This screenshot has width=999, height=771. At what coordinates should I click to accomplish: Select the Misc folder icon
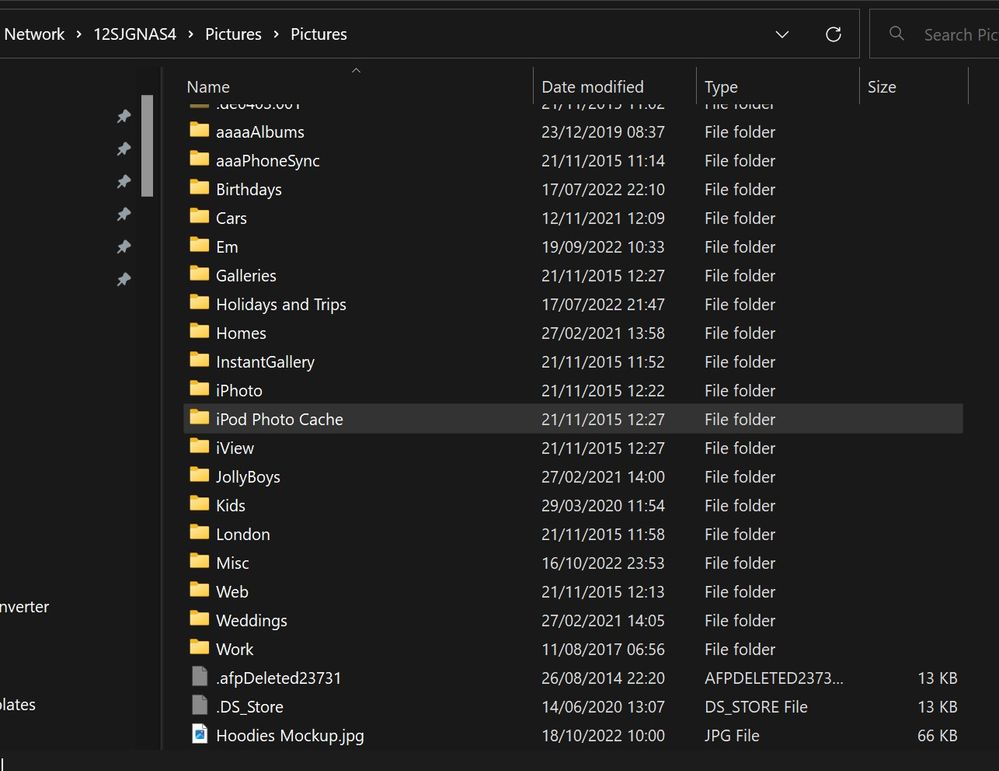tap(199, 561)
